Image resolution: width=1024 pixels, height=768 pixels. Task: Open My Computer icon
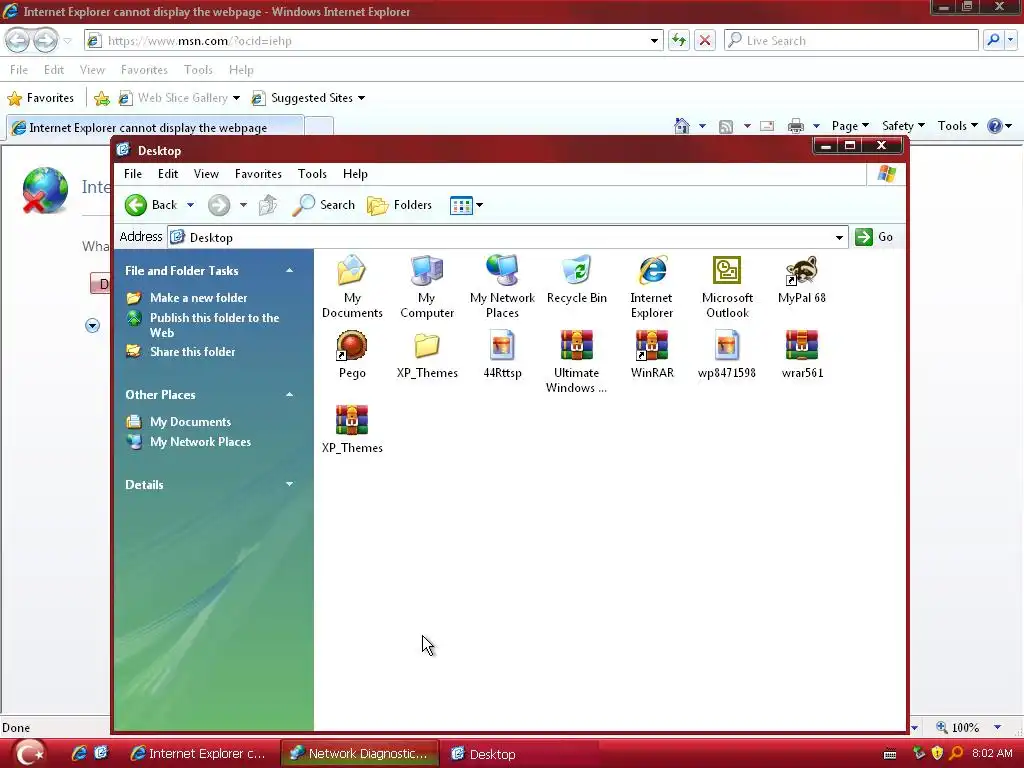point(427,271)
